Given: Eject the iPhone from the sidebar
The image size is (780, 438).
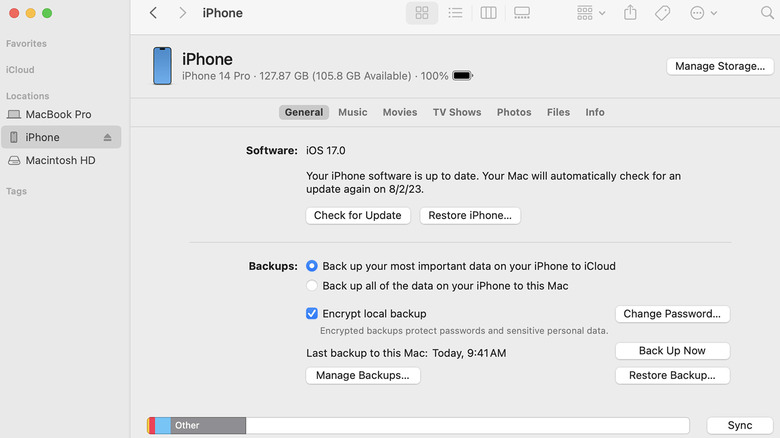Looking at the screenshot, I should click(x=108, y=138).
